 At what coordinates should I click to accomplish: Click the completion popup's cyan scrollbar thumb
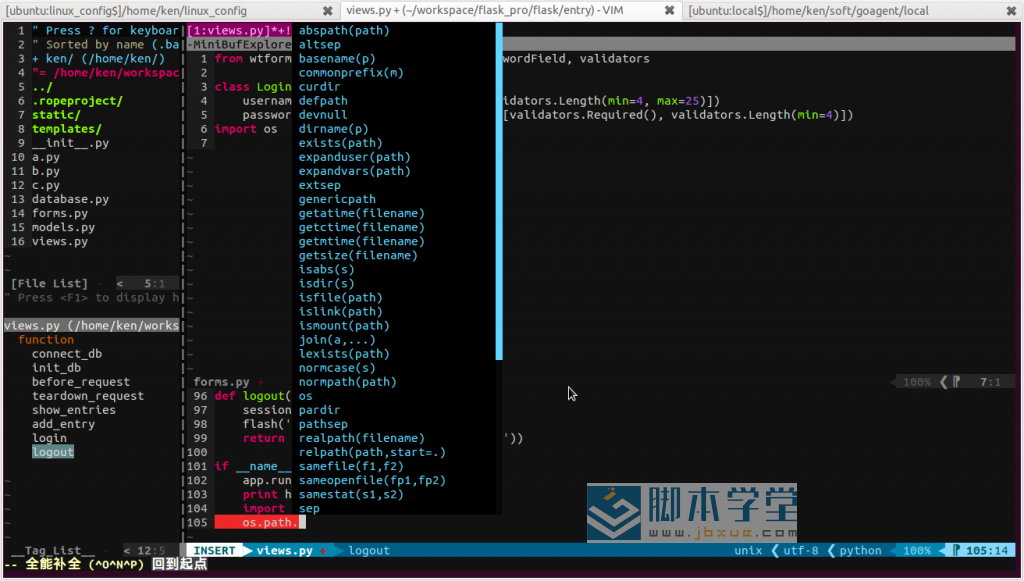tap(499, 191)
